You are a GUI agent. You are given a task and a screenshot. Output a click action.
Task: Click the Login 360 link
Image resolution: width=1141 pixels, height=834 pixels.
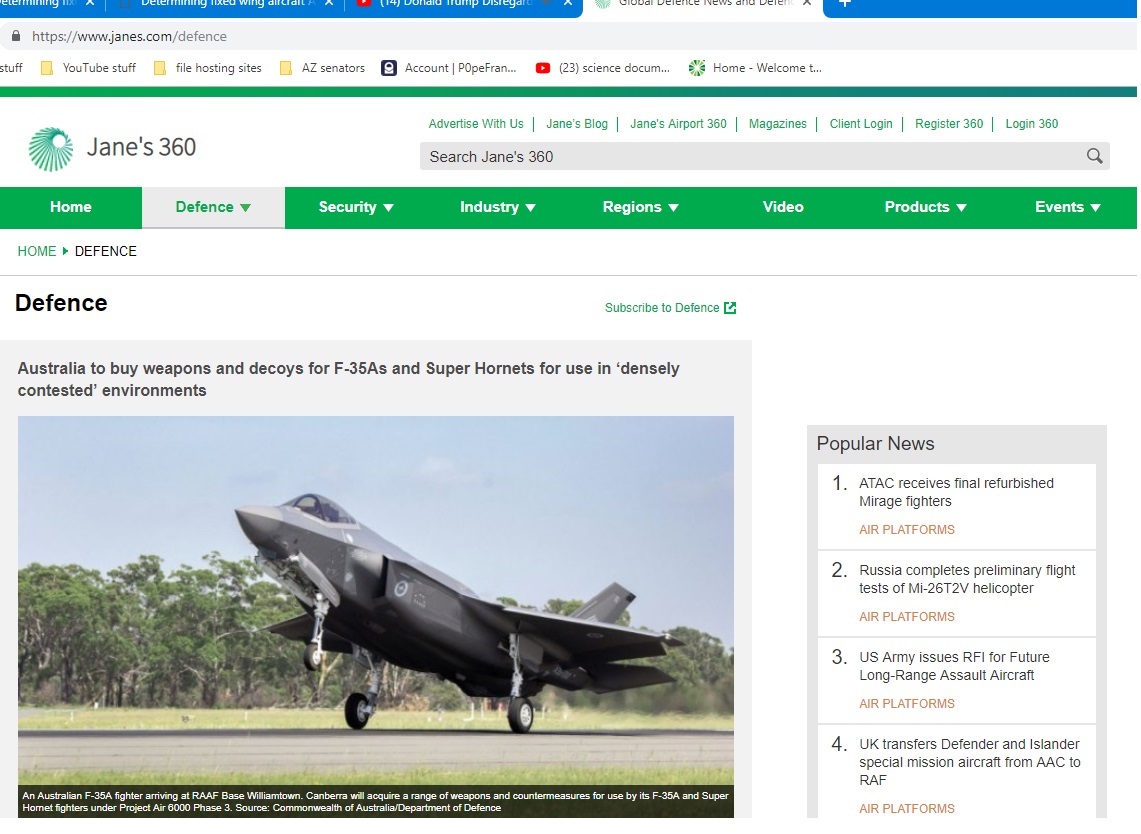click(1034, 124)
